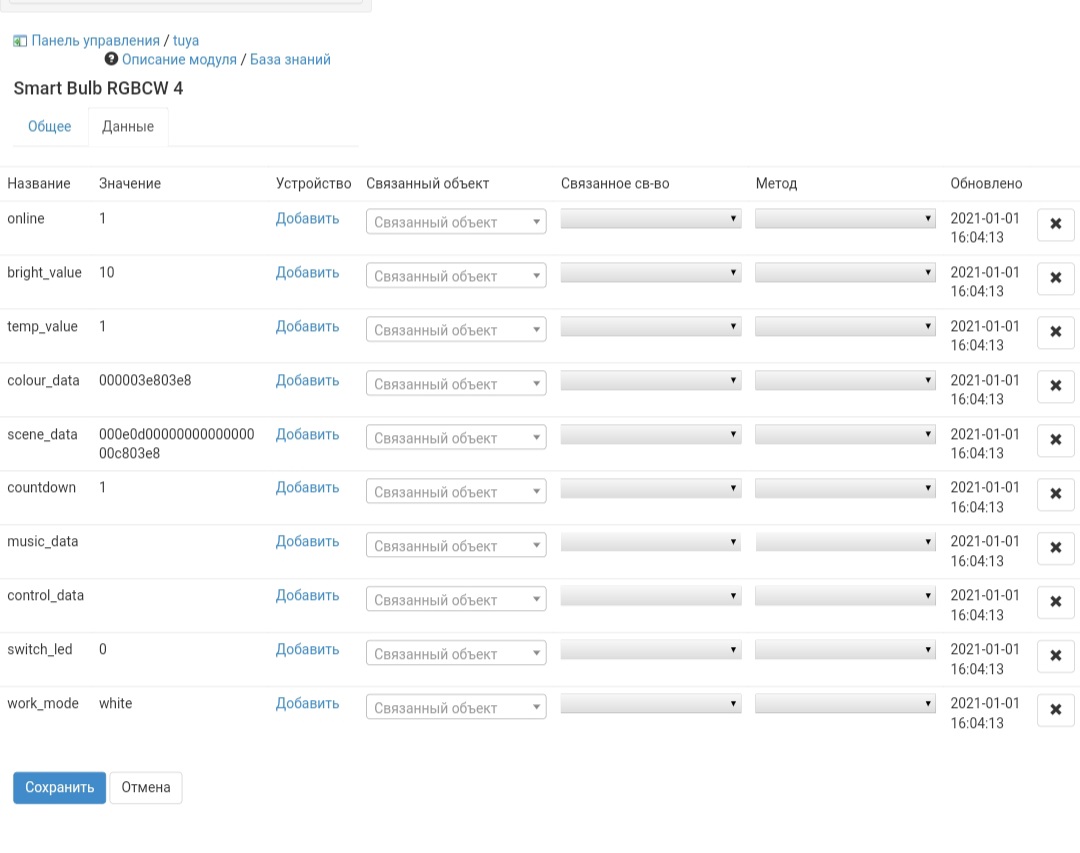The height and width of the screenshot is (853, 1080).
Task: Expand Связанное св-во dropdown for temp_value
Action: 651,327
